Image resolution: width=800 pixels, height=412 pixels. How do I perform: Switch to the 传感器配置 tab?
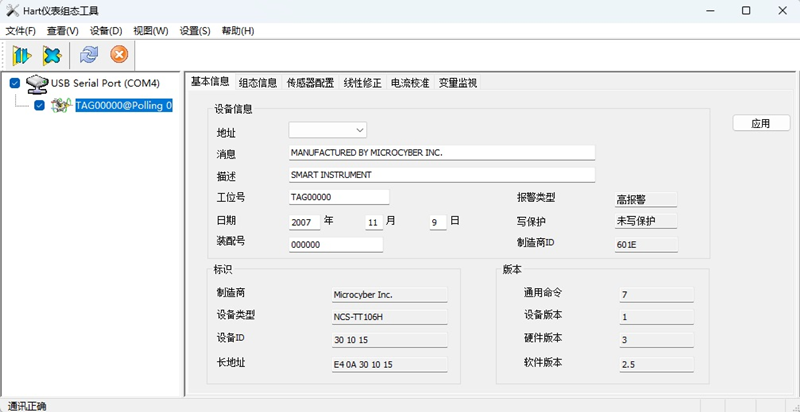[x=310, y=83]
